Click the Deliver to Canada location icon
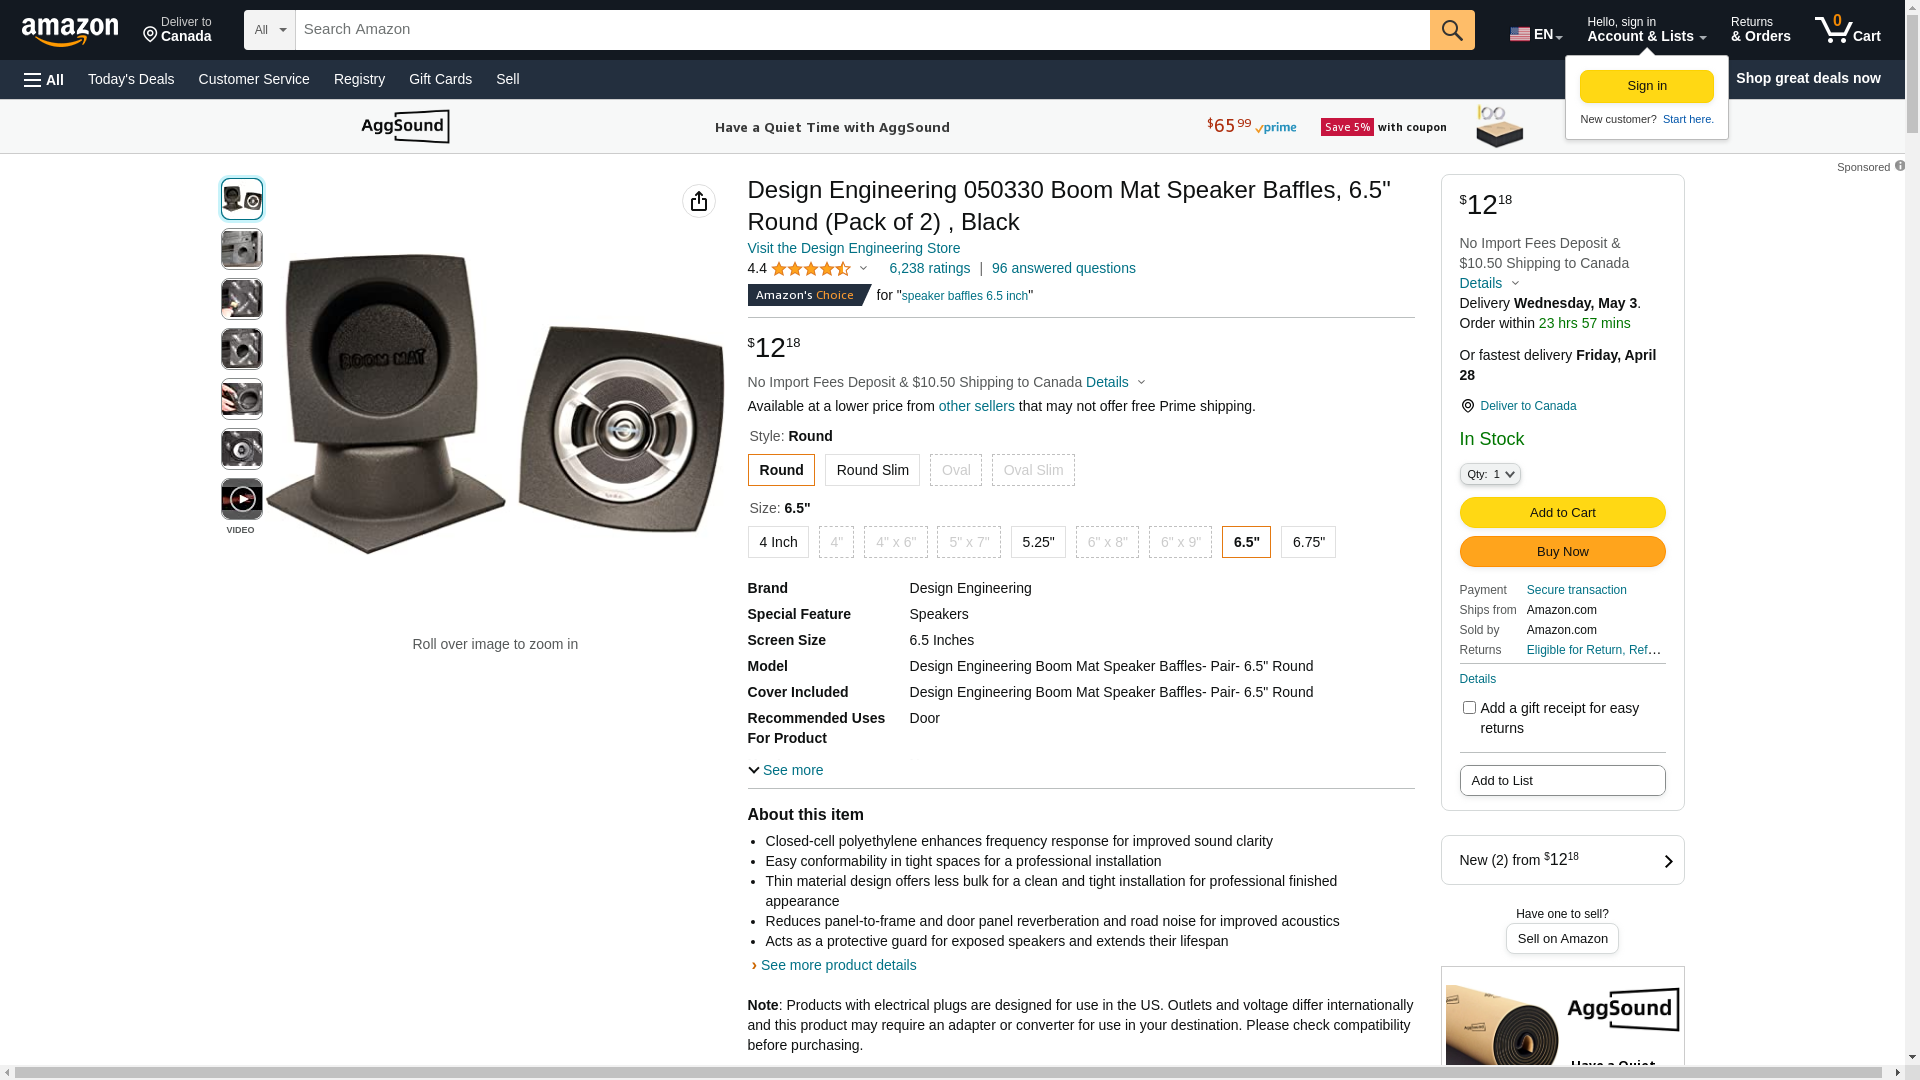 click(x=1467, y=406)
